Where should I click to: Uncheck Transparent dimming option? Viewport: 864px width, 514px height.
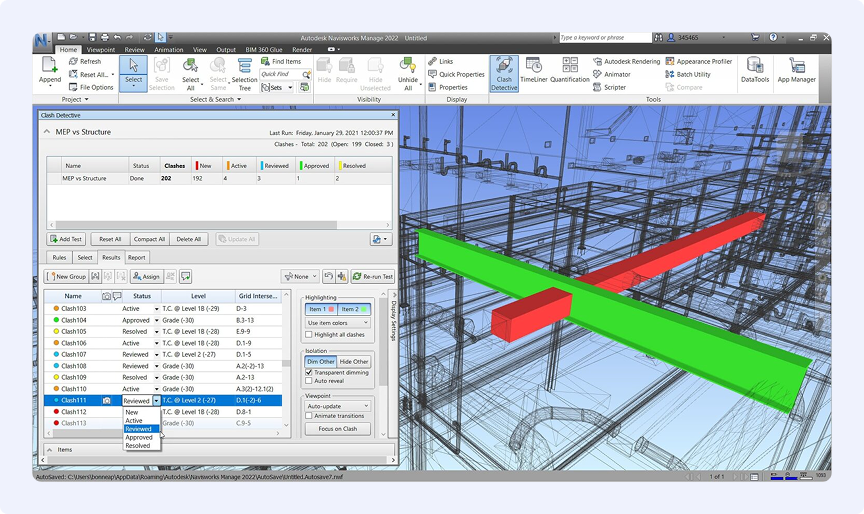(308, 372)
